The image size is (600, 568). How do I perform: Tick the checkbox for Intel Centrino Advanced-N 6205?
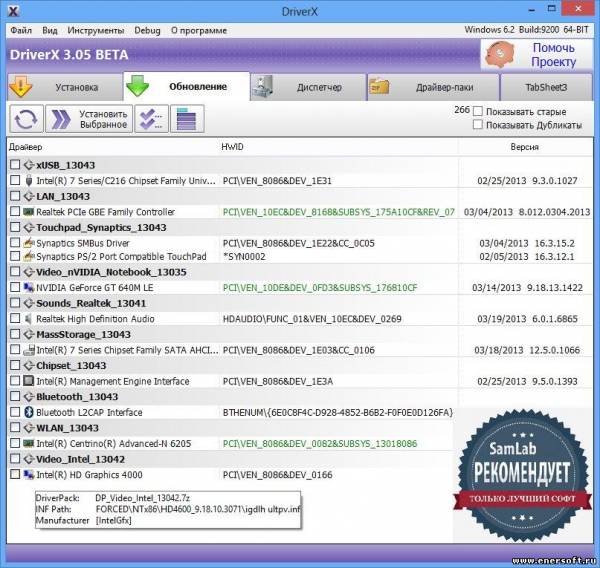coord(15,443)
